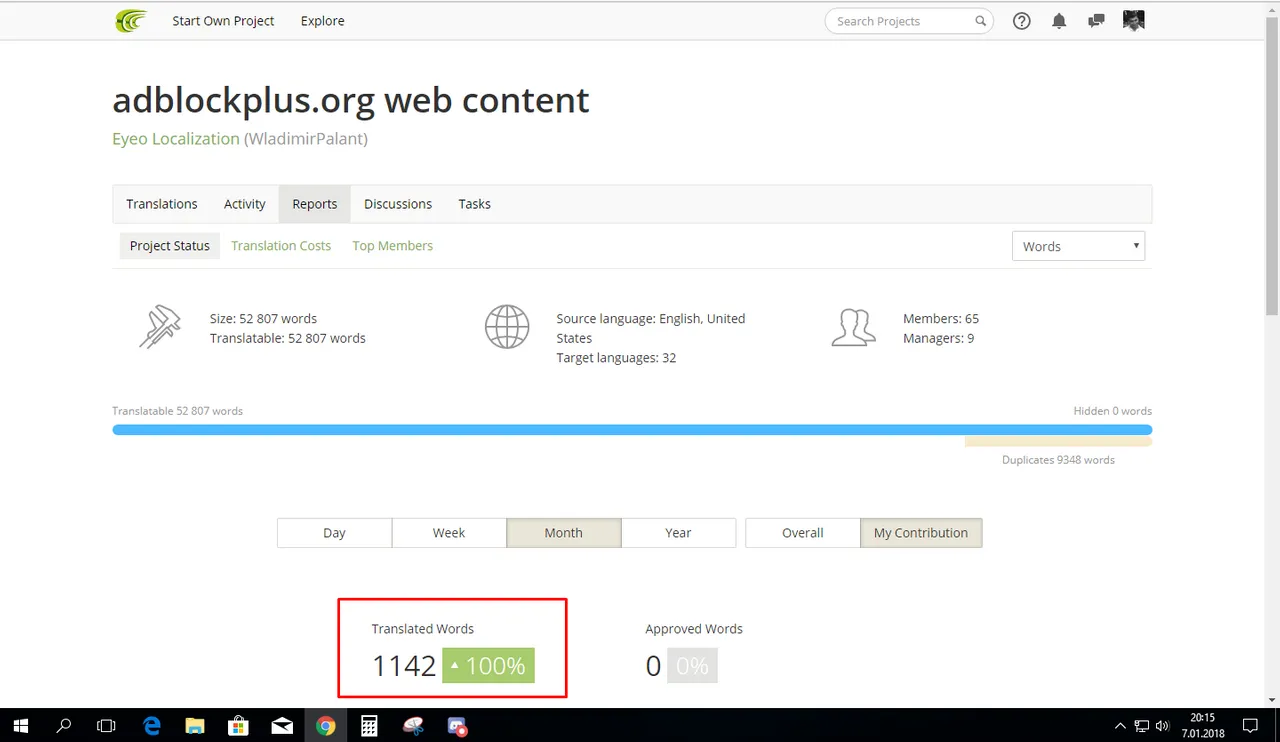Screen dimensions: 1280x742
Task: Select Month time period
Action: [564, 533]
